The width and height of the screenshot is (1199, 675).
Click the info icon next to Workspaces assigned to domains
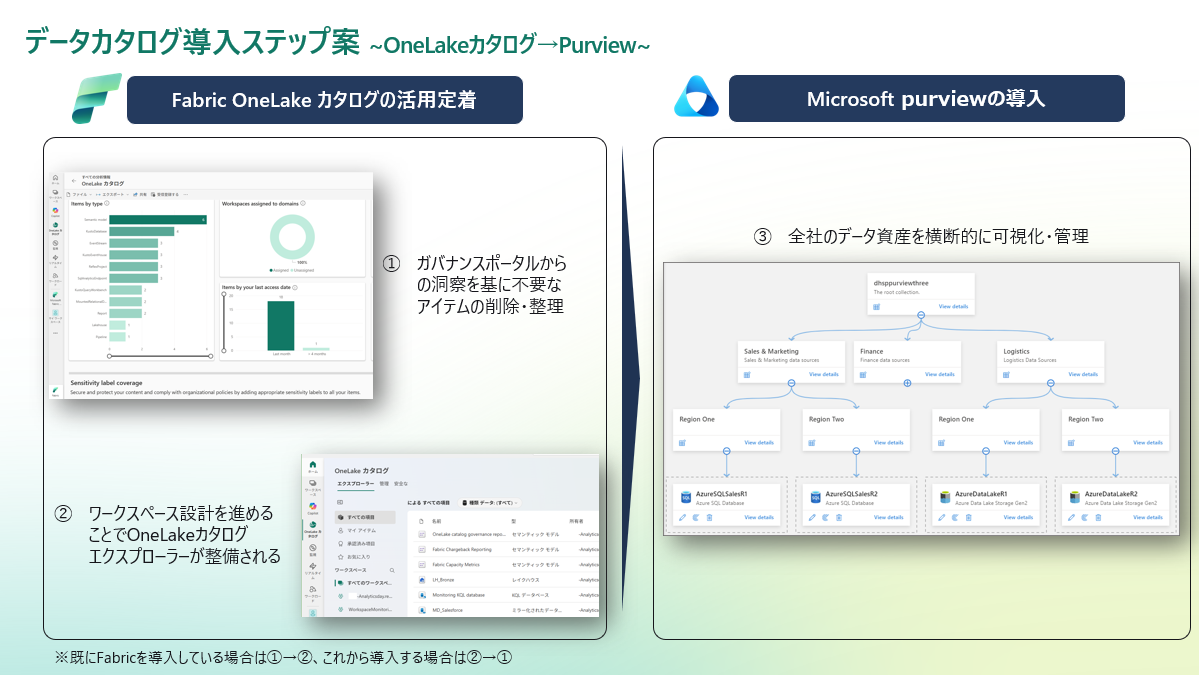[304, 203]
